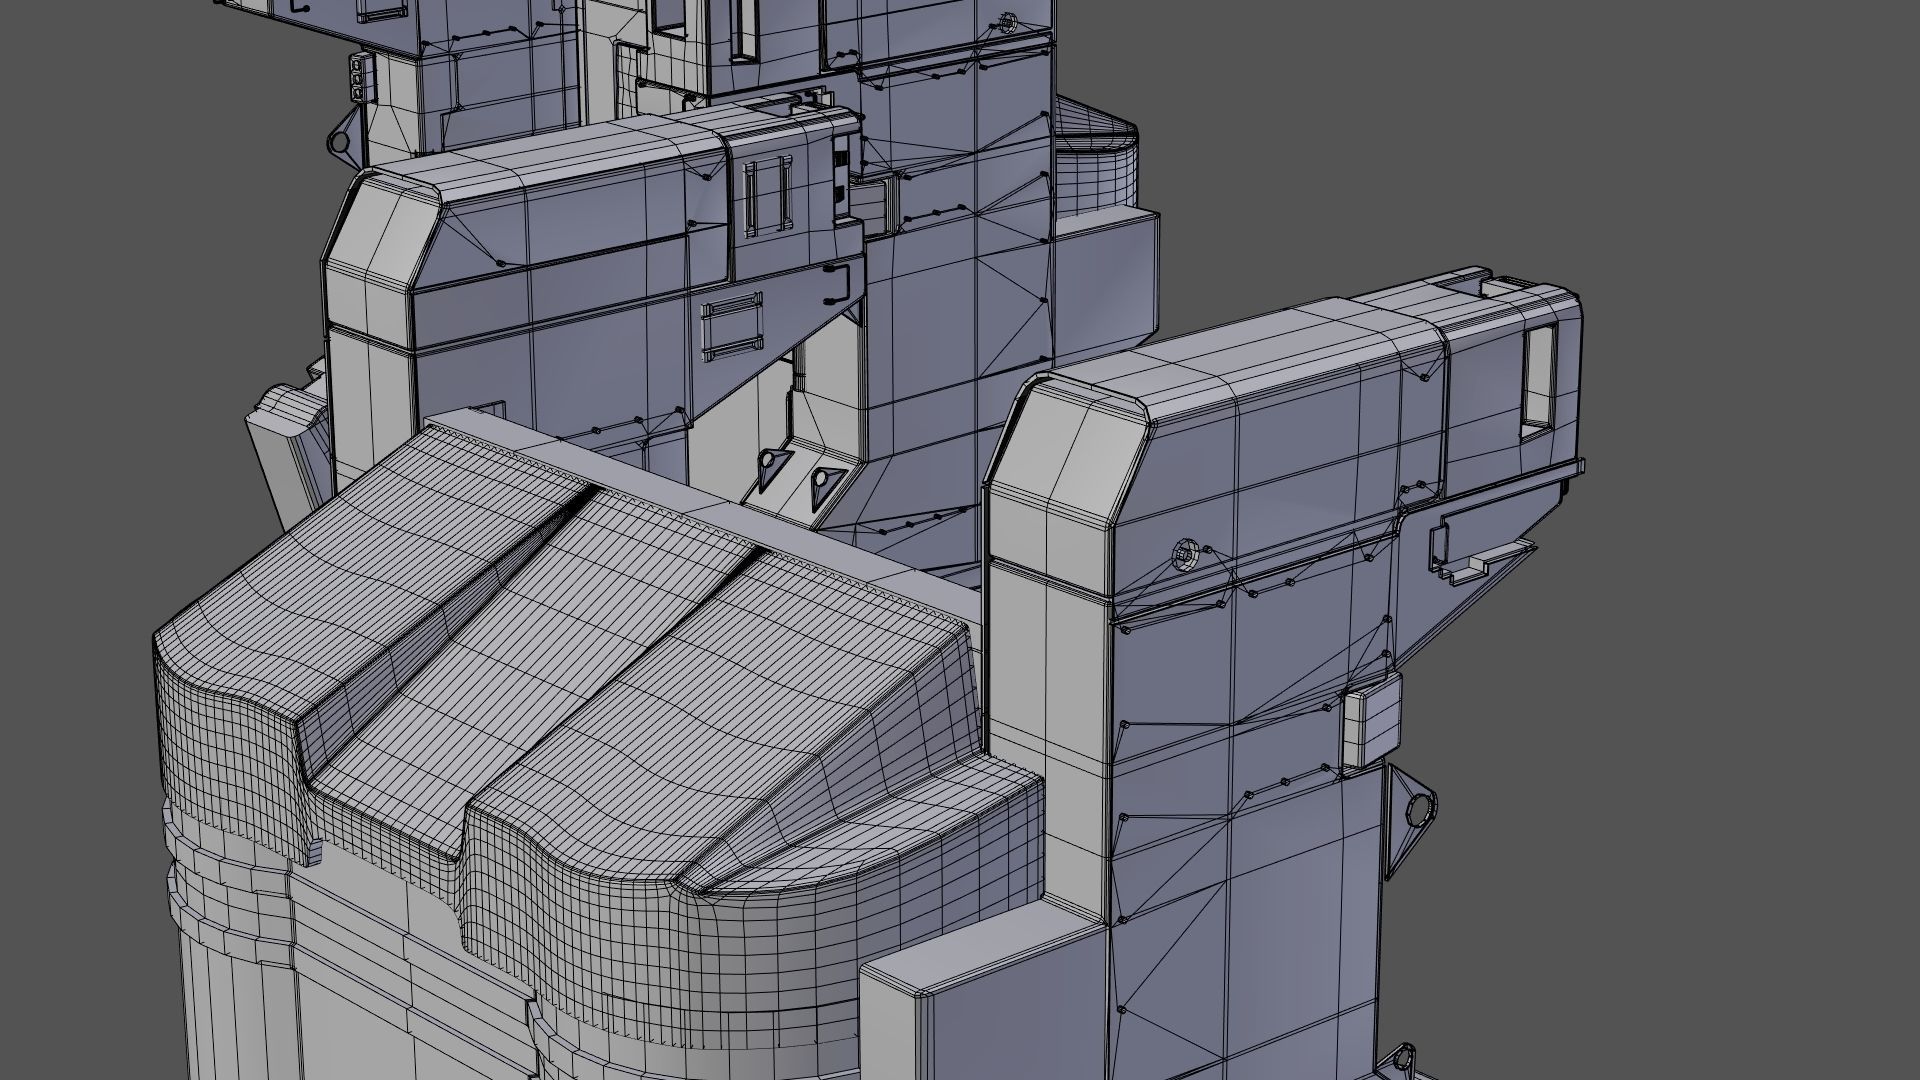Click the ring lug at the top left
1920x1080 pixels.
point(342,141)
